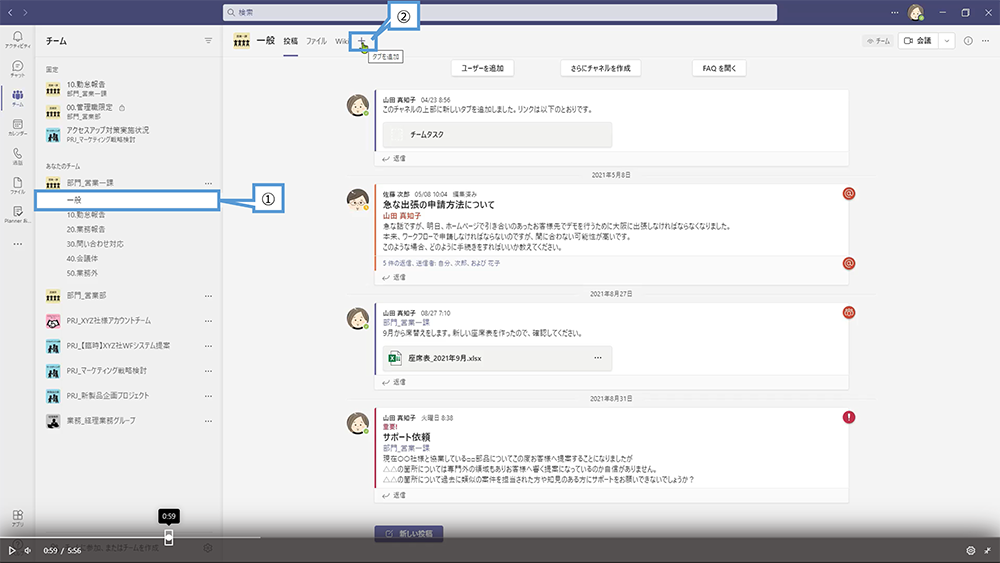Exit fullscreen in the video player
This screenshot has width=1000, height=563.
(987, 550)
